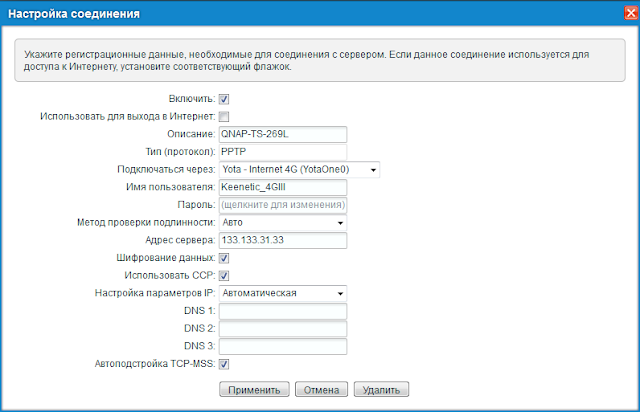The width and height of the screenshot is (640, 412).
Task: Focus the Описание text field
Action: [283, 134]
